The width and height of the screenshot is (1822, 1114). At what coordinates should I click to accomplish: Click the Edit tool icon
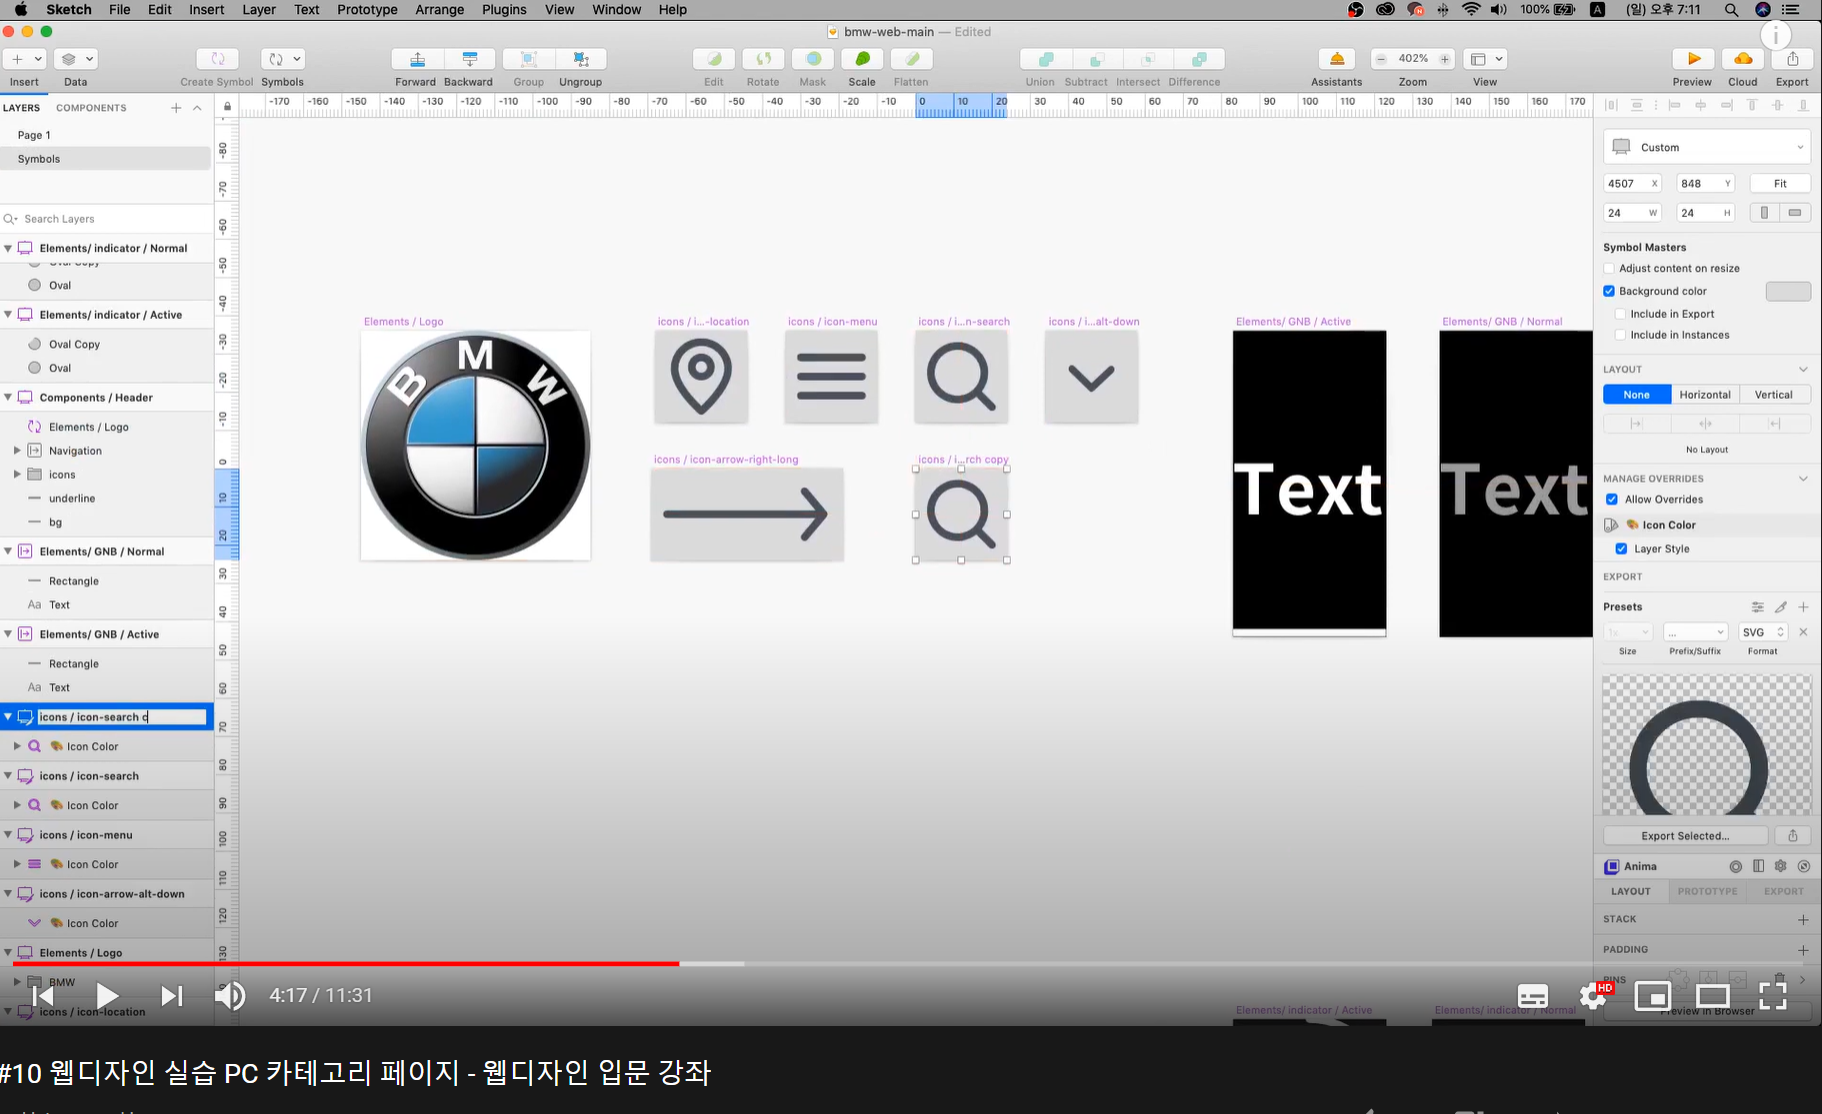(714, 59)
